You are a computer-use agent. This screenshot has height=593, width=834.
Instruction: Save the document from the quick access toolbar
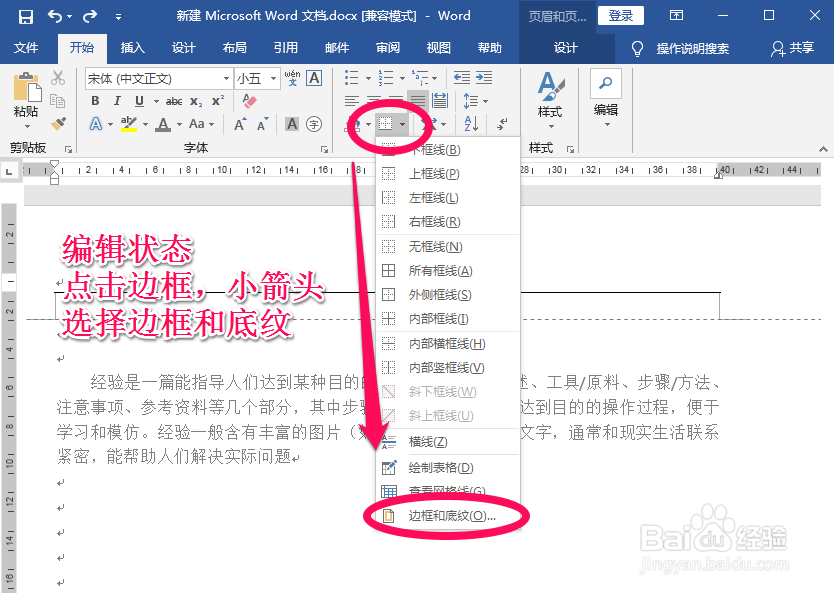tap(26, 16)
